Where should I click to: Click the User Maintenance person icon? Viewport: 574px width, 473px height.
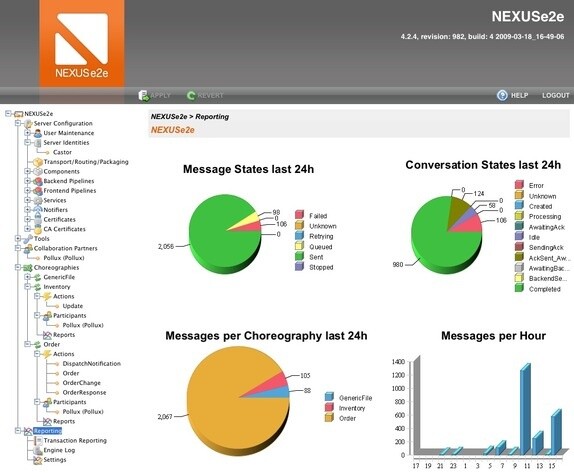(x=37, y=133)
